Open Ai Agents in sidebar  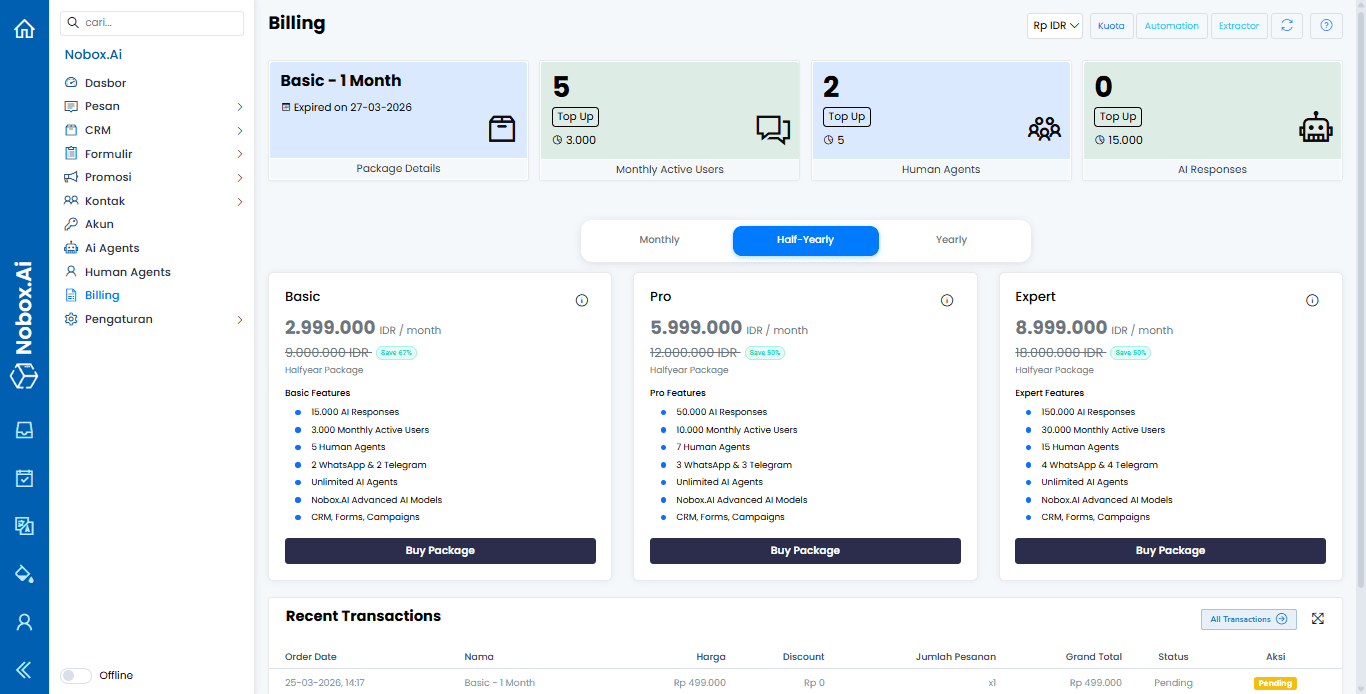(112, 248)
